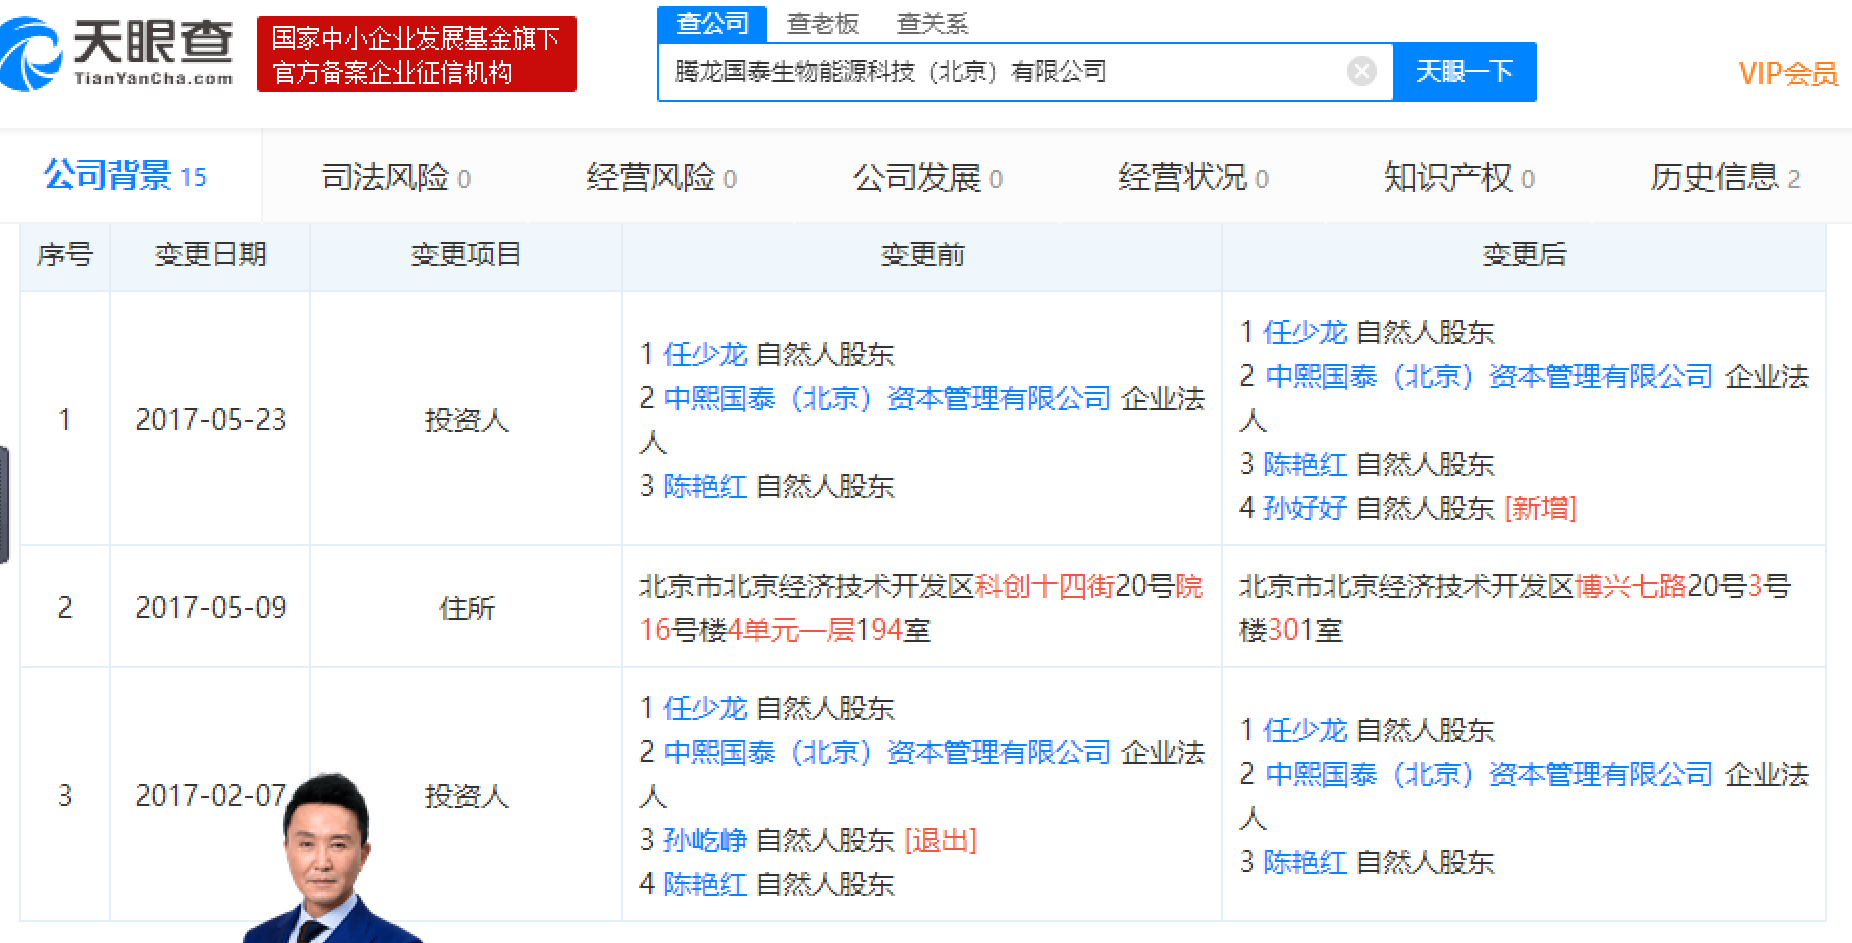The image size is (1852, 943).
Task: Click the 天眼一下 search button
Action: (x=1464, y=71)
